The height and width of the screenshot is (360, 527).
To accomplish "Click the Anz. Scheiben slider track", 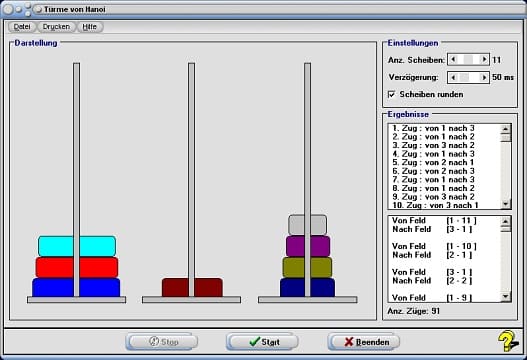I will 469,59.
